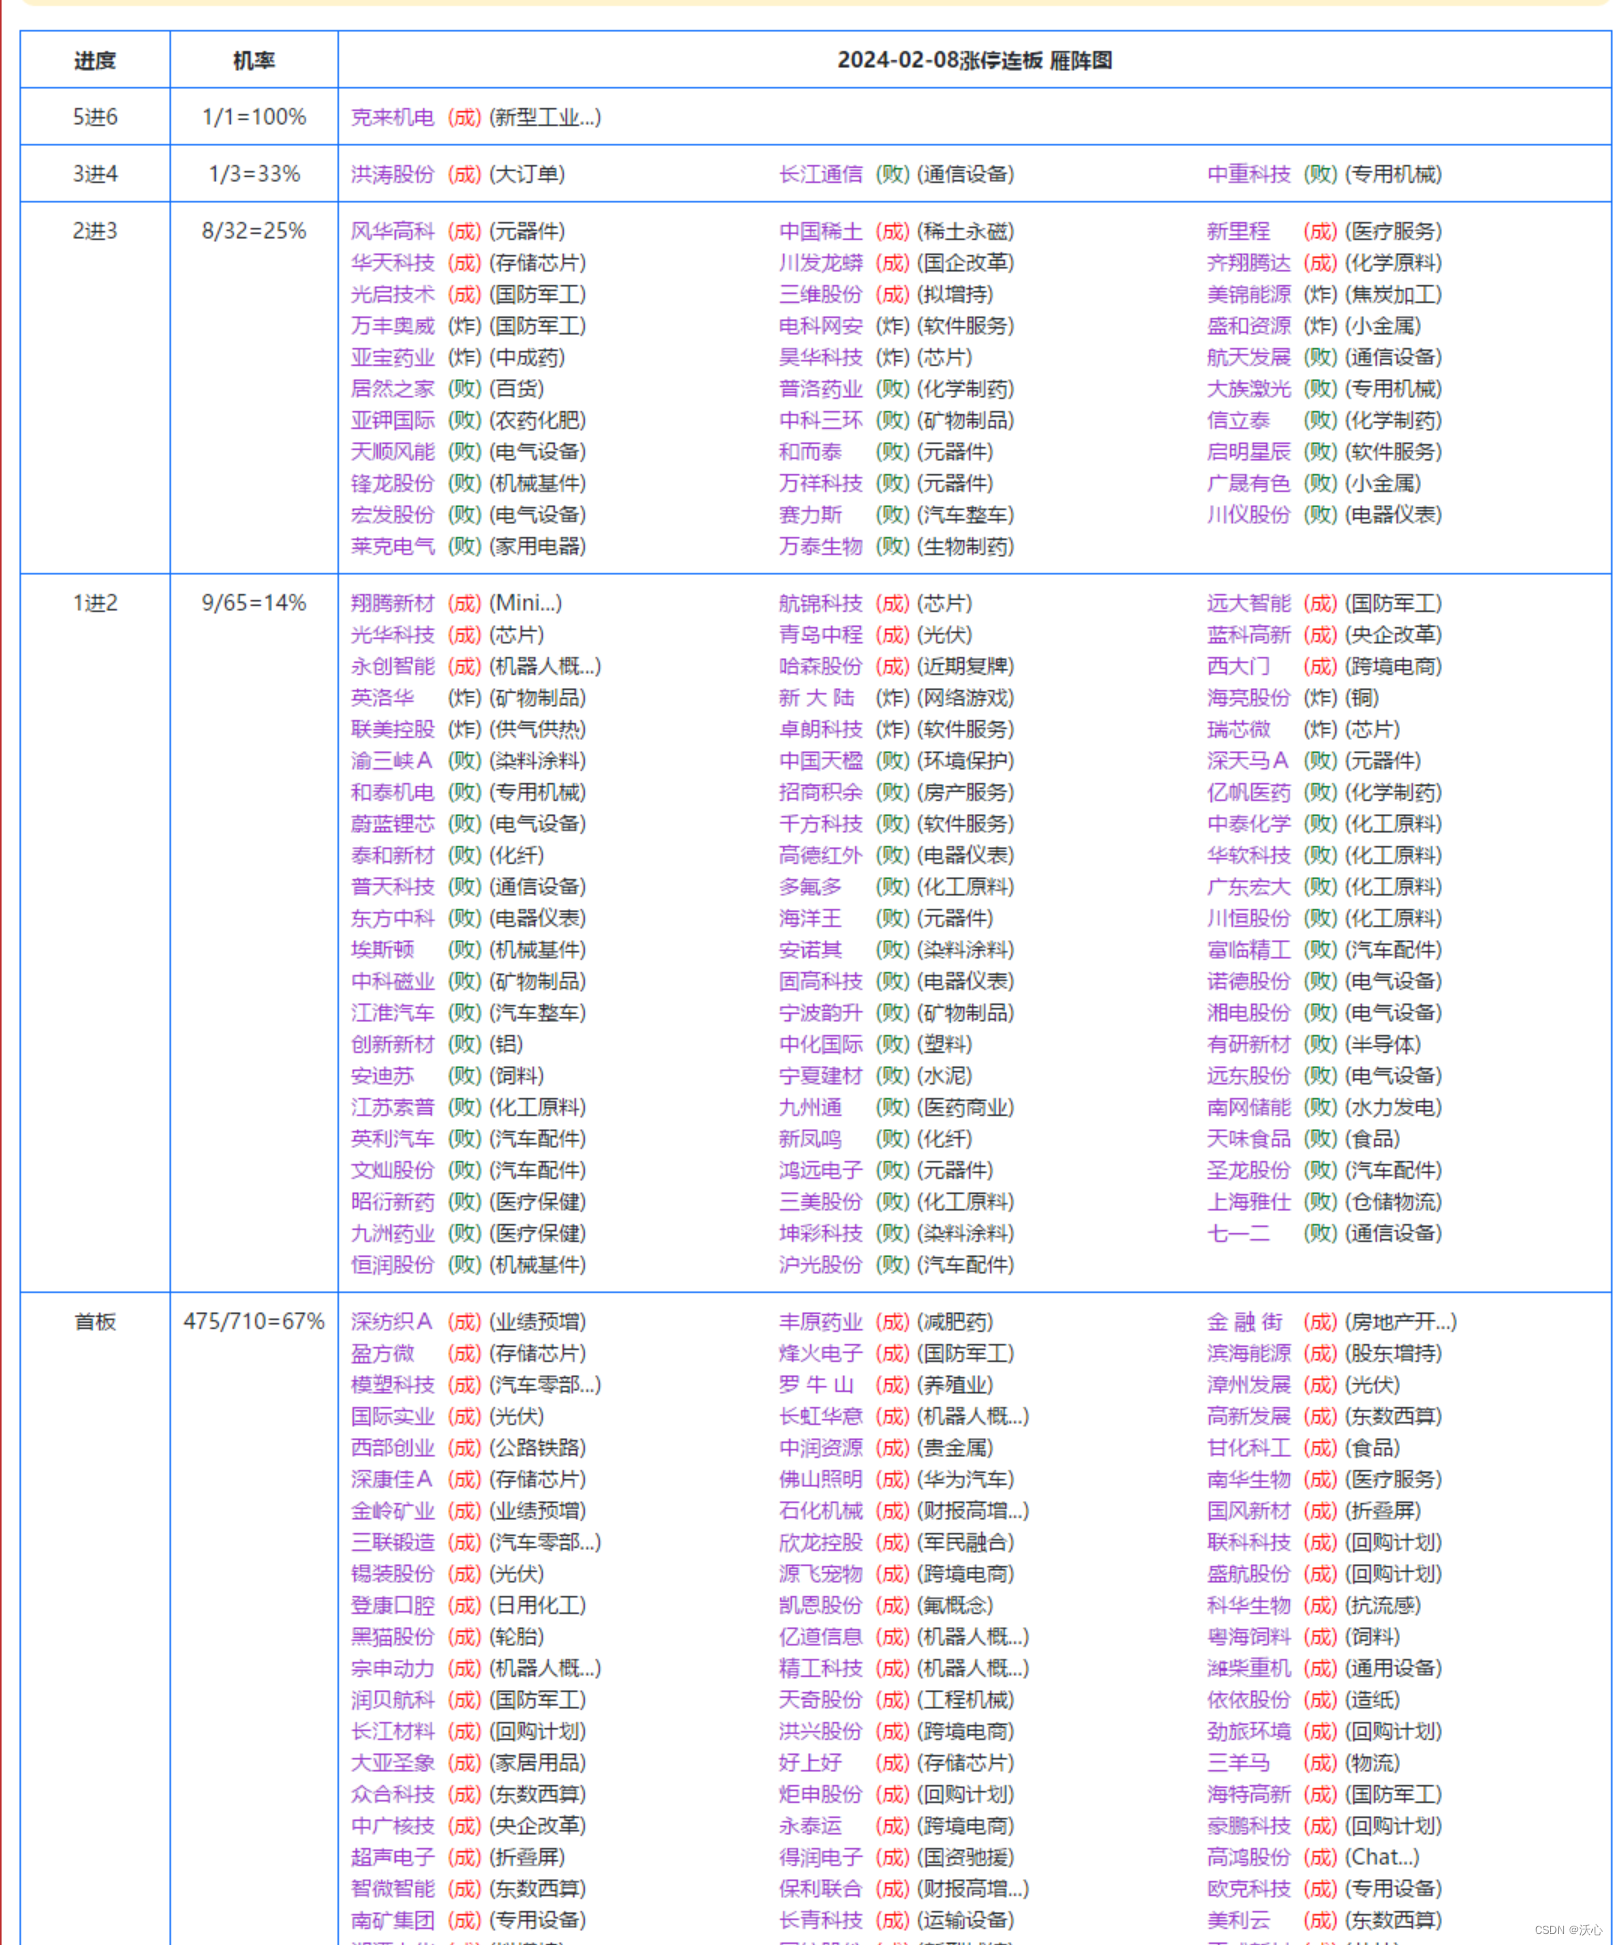This screenshot has height=1945, width=1618.
Task: Click 罗牛山 stock name
Action: point(816,1384)
